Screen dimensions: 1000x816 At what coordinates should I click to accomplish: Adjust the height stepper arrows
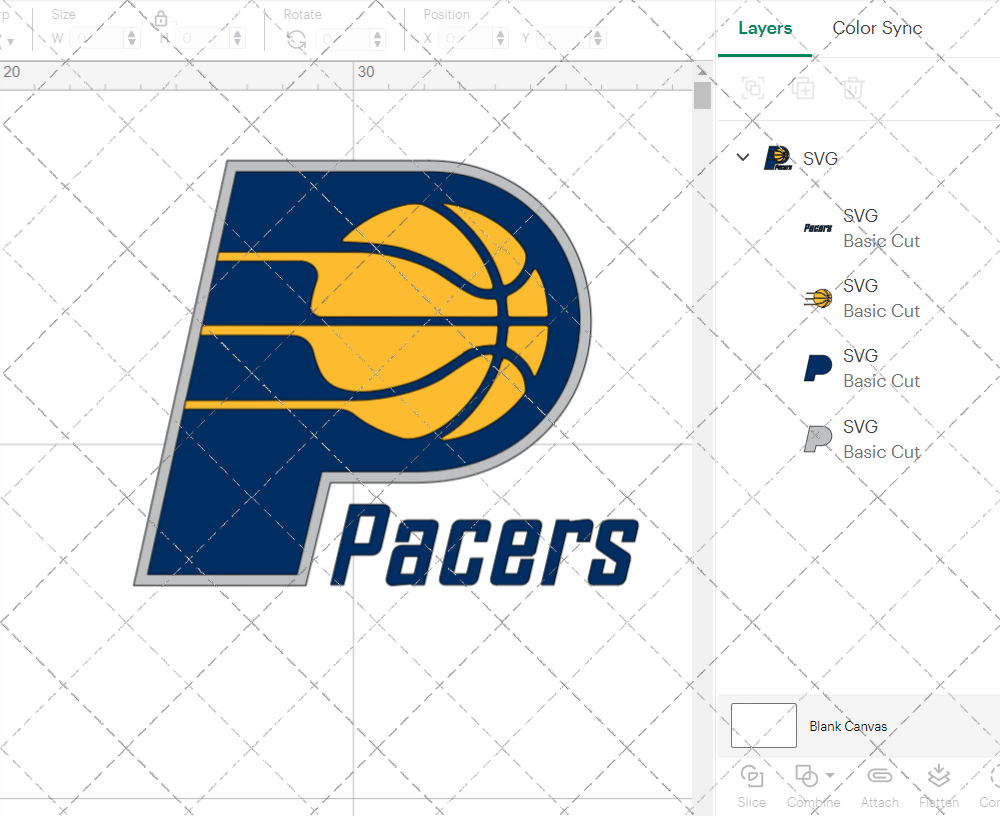238,38
